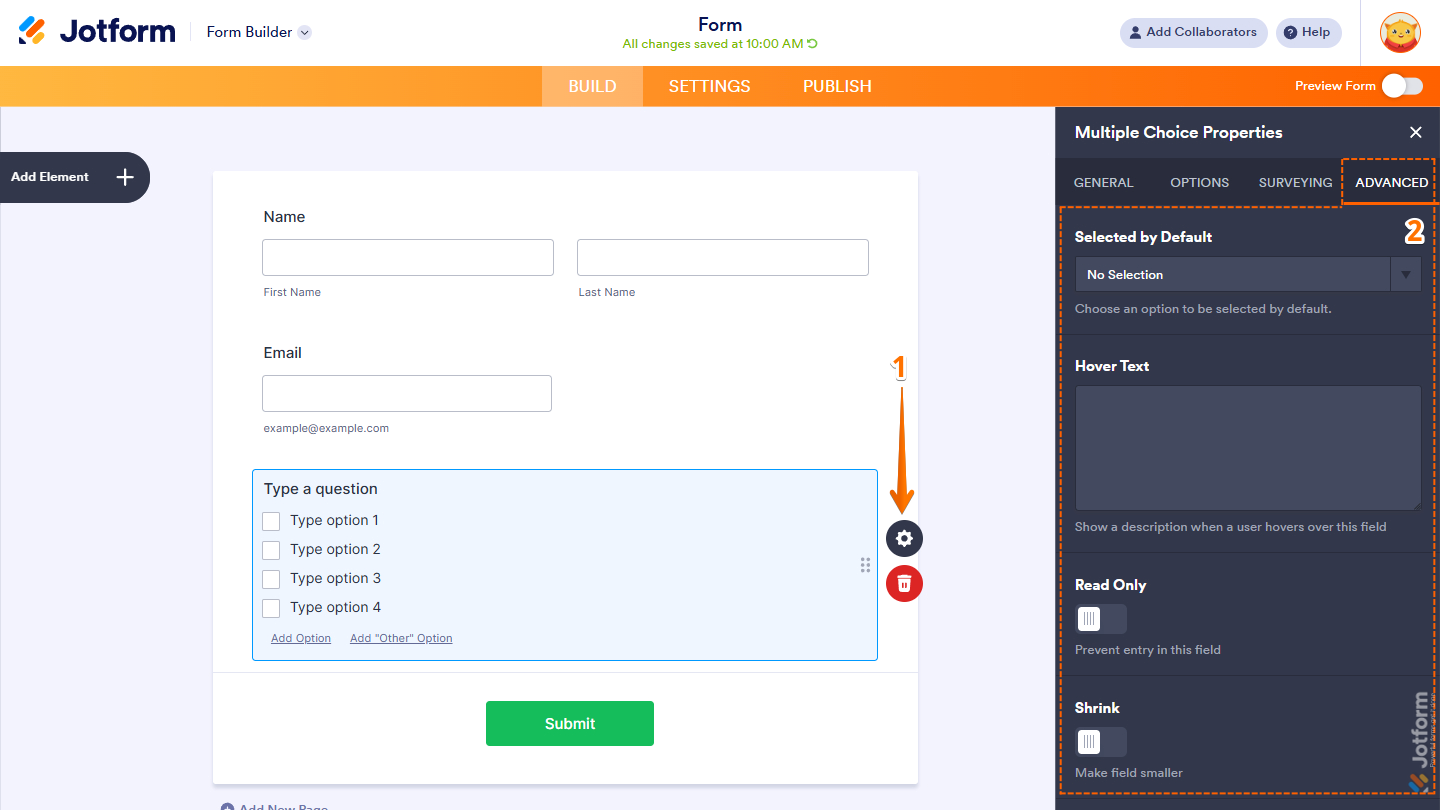Grab the dotted drag handle of the question

point(865,565)
